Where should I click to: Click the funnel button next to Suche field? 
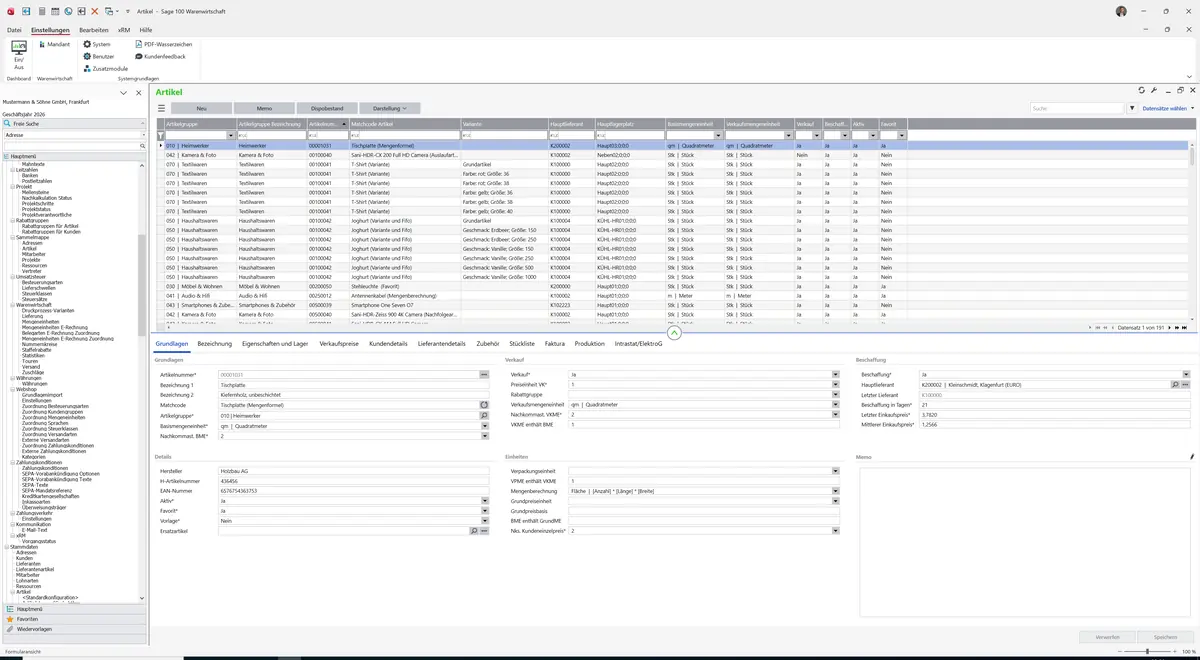[x=1132, y=108]
